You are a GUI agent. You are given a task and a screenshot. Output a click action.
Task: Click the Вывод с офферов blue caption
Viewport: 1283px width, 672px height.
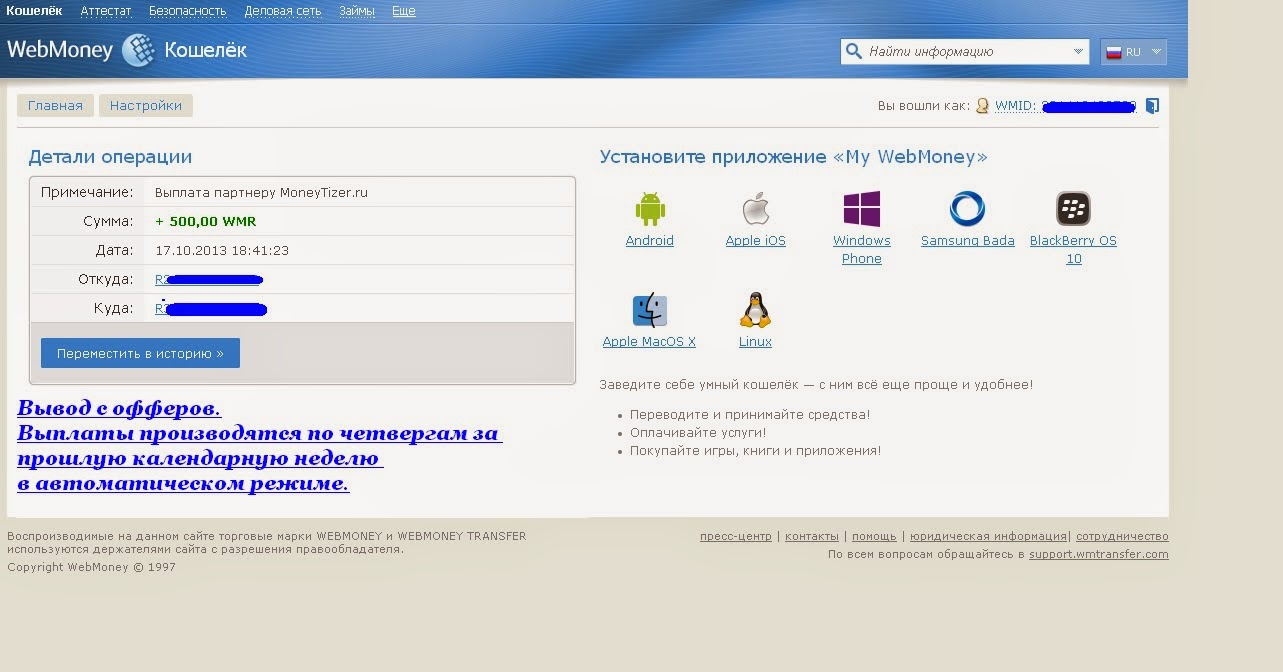(119, 409)
